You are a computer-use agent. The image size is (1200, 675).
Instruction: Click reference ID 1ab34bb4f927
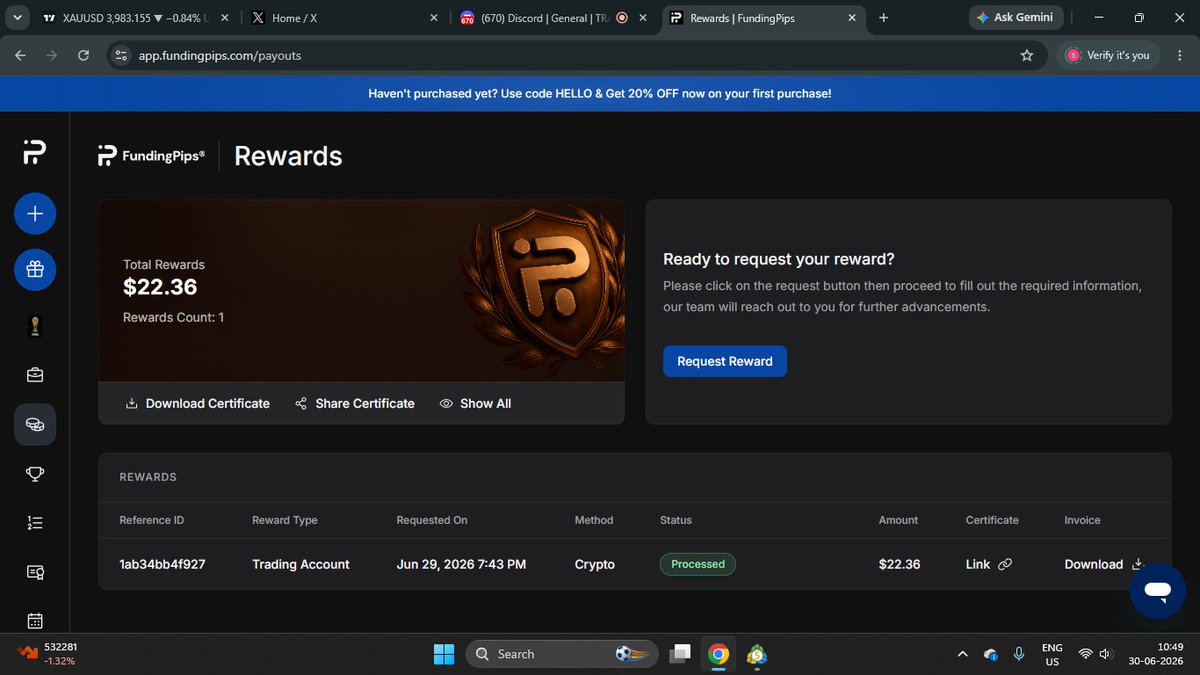(162, 564)
